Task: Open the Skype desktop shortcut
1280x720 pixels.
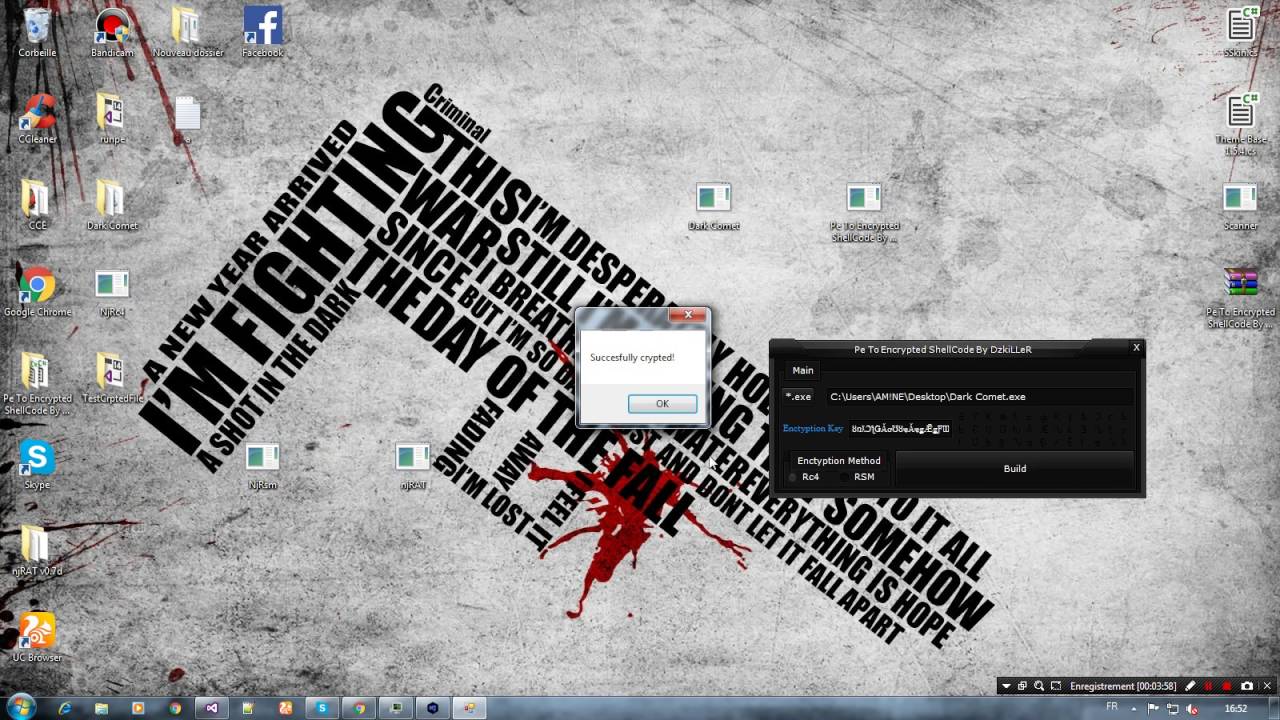Action: pos(37,465)
